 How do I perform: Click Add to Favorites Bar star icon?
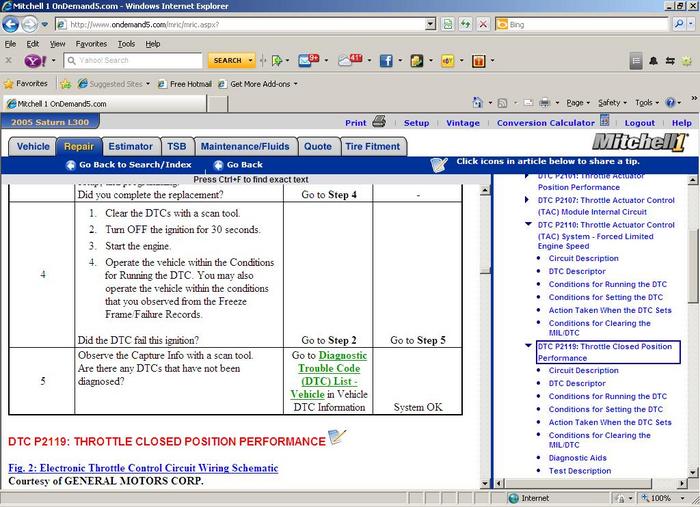(66, 84)
